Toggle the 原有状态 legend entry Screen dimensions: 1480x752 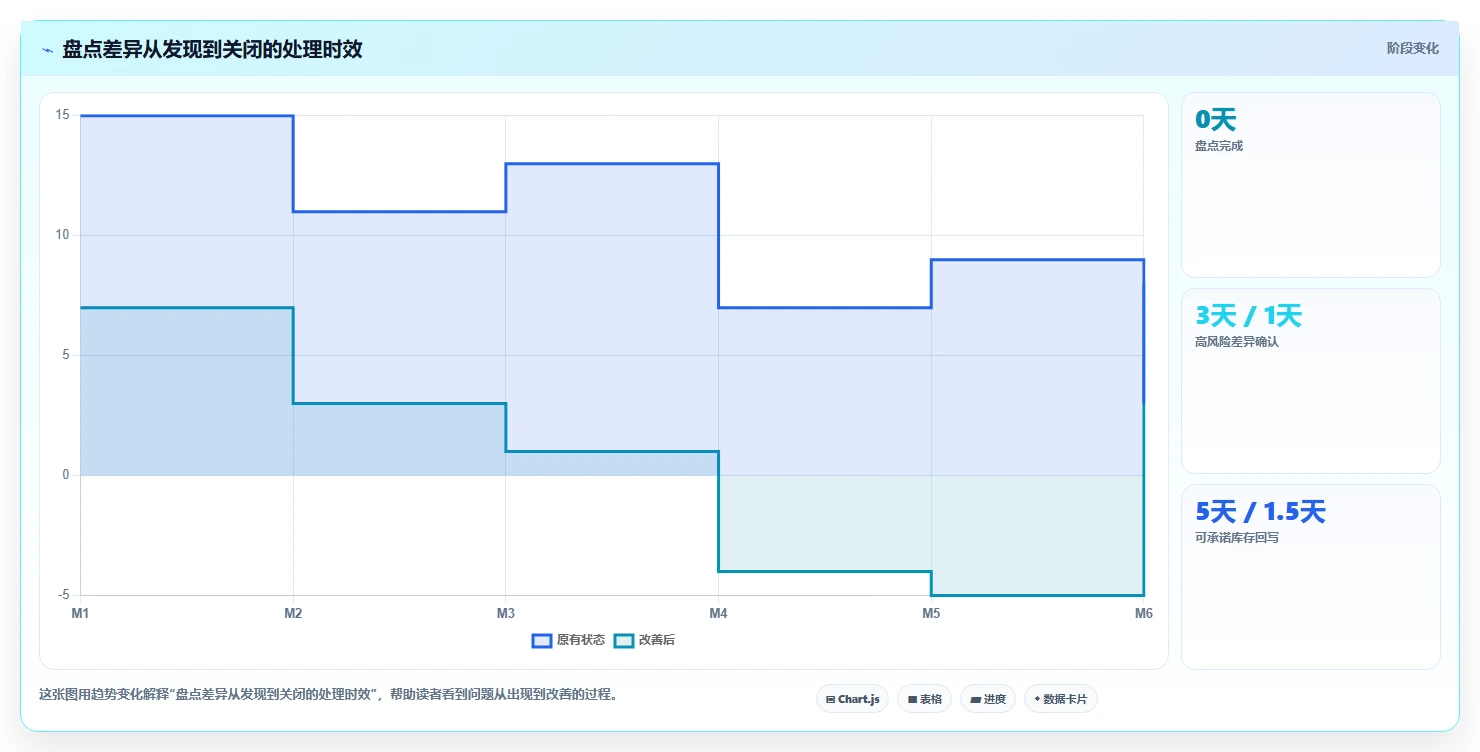pyautogui.click(x=569, y=640)
